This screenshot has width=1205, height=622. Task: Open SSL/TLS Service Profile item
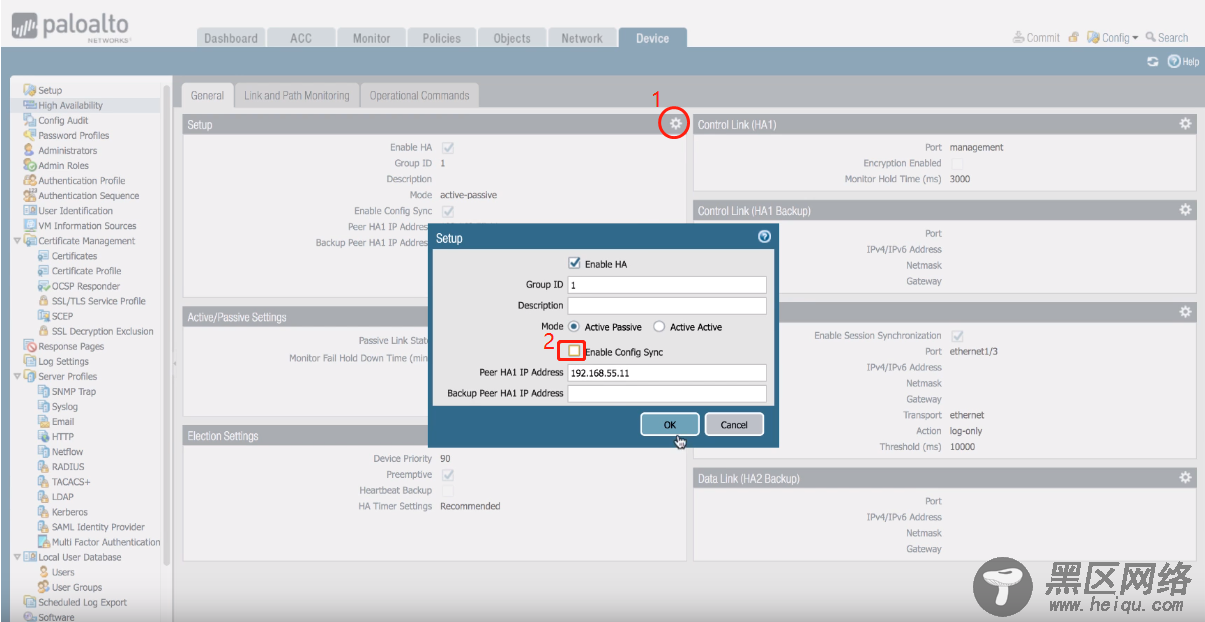pyautogui.click(x=98, y=300)
